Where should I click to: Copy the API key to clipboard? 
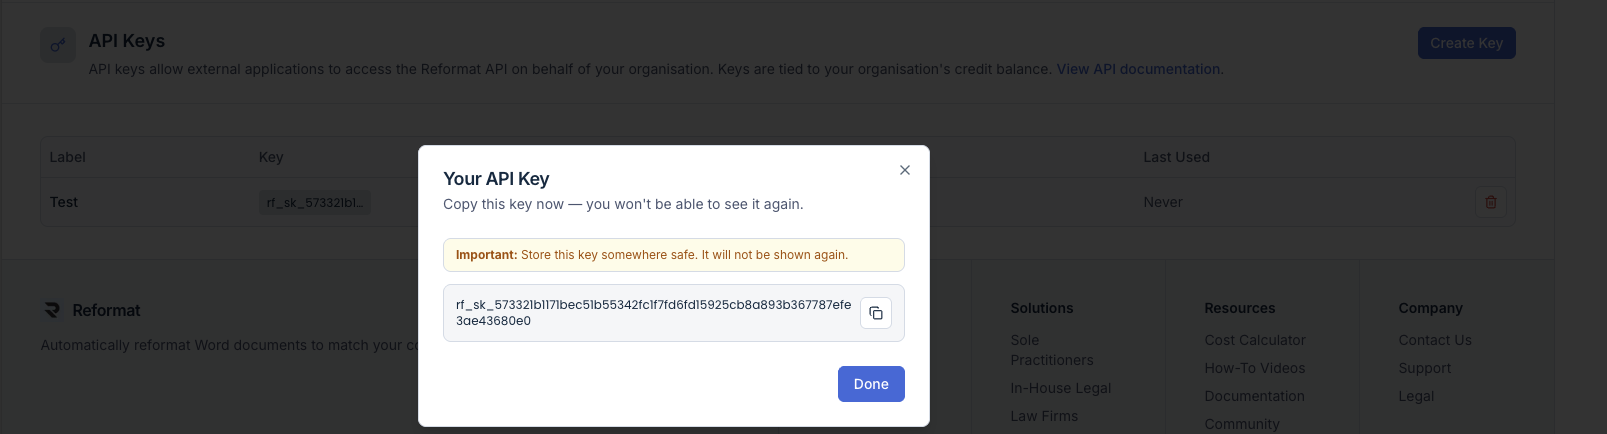[x=876, y=313]
